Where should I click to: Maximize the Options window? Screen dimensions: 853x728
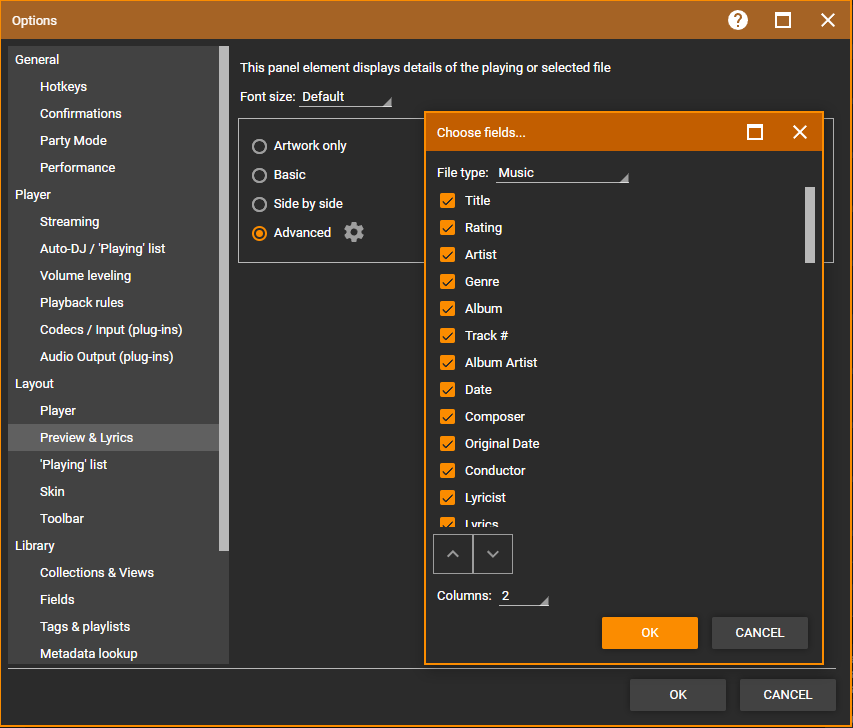click(x=783, y=21)
